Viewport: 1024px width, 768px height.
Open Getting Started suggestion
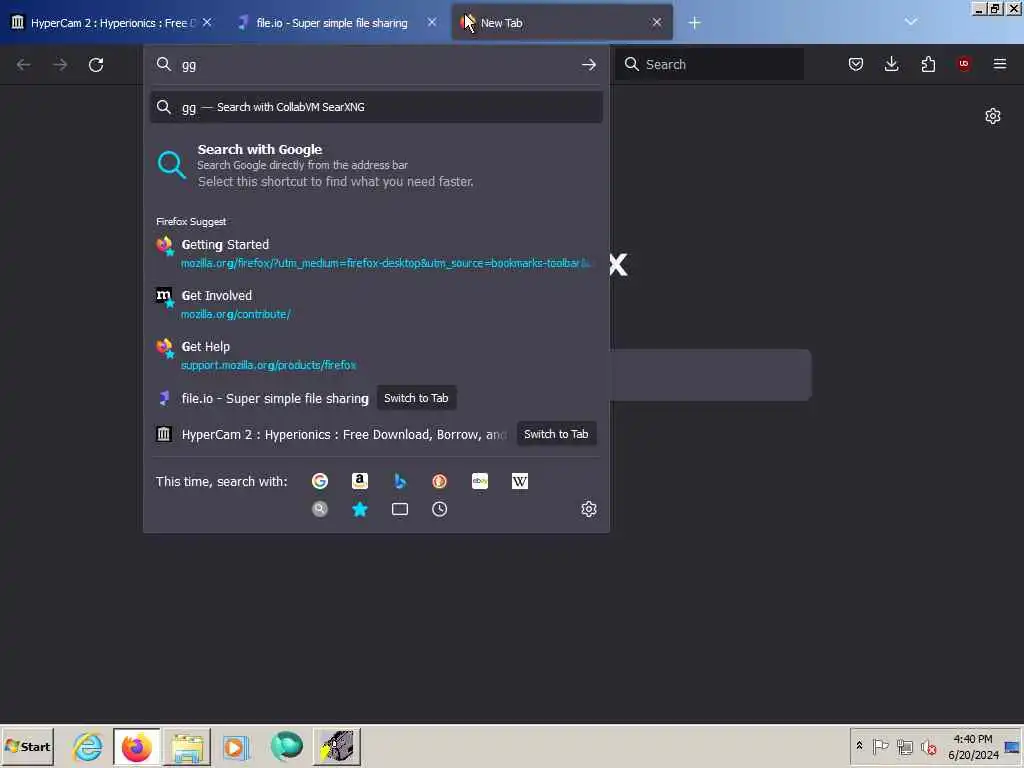pyautogui.click(x=376, y=253)
